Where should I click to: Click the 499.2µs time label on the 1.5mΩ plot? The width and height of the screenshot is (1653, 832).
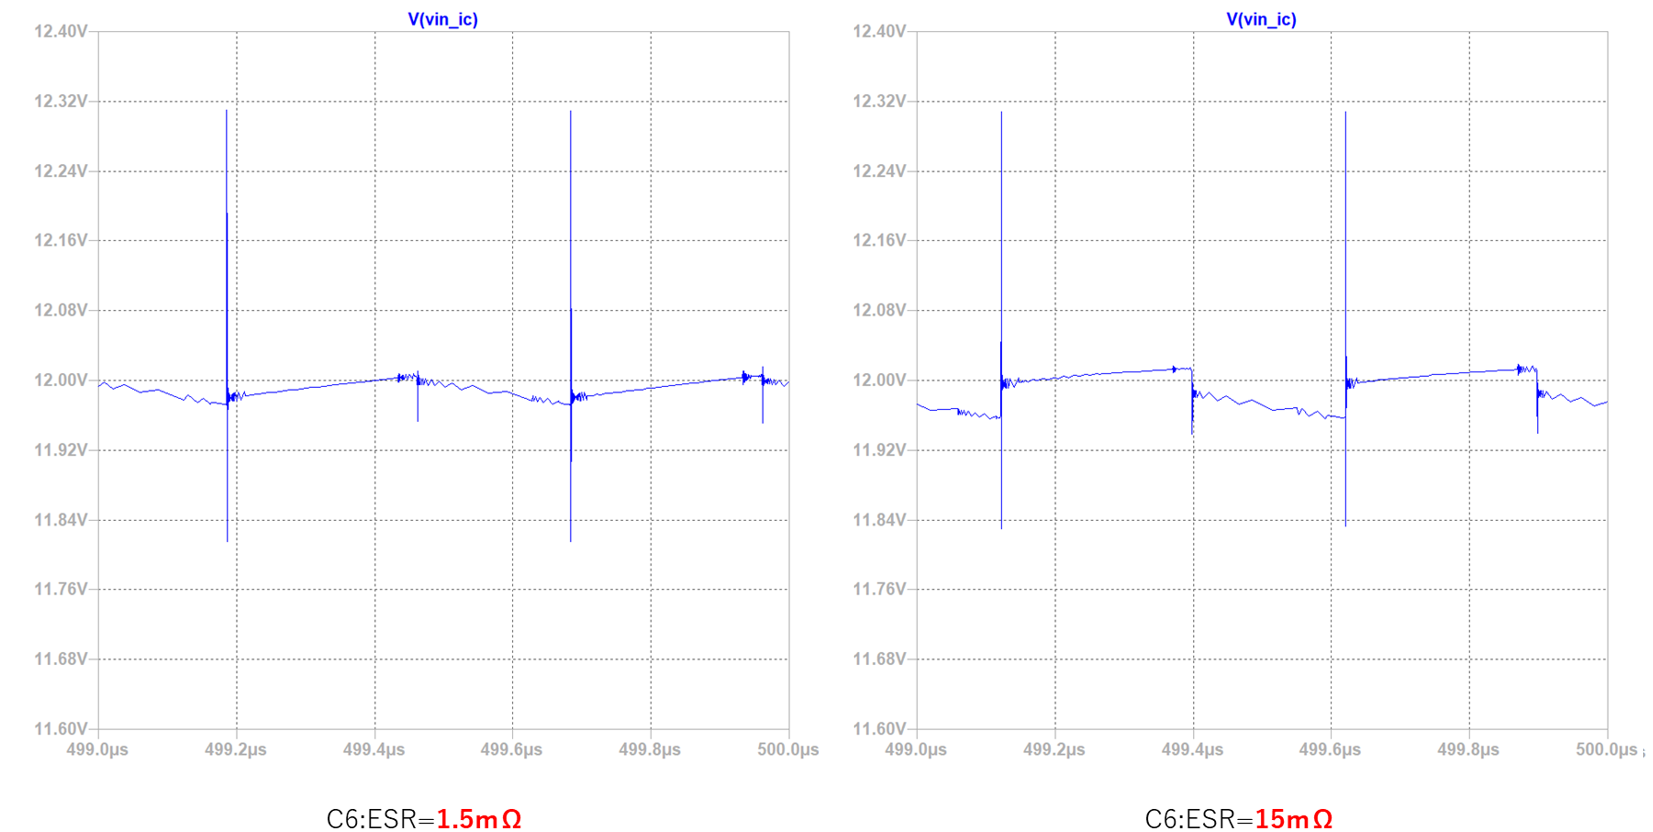pos(236,749)
